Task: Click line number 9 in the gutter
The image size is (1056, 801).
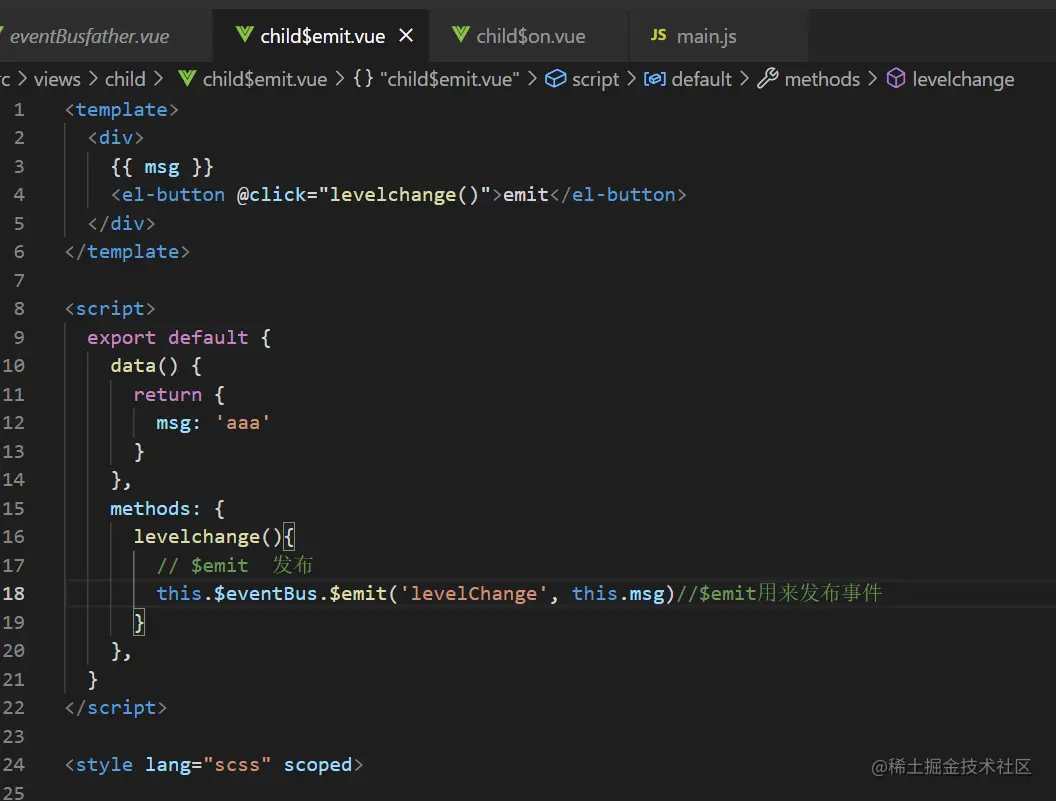Action: [19, 338]
